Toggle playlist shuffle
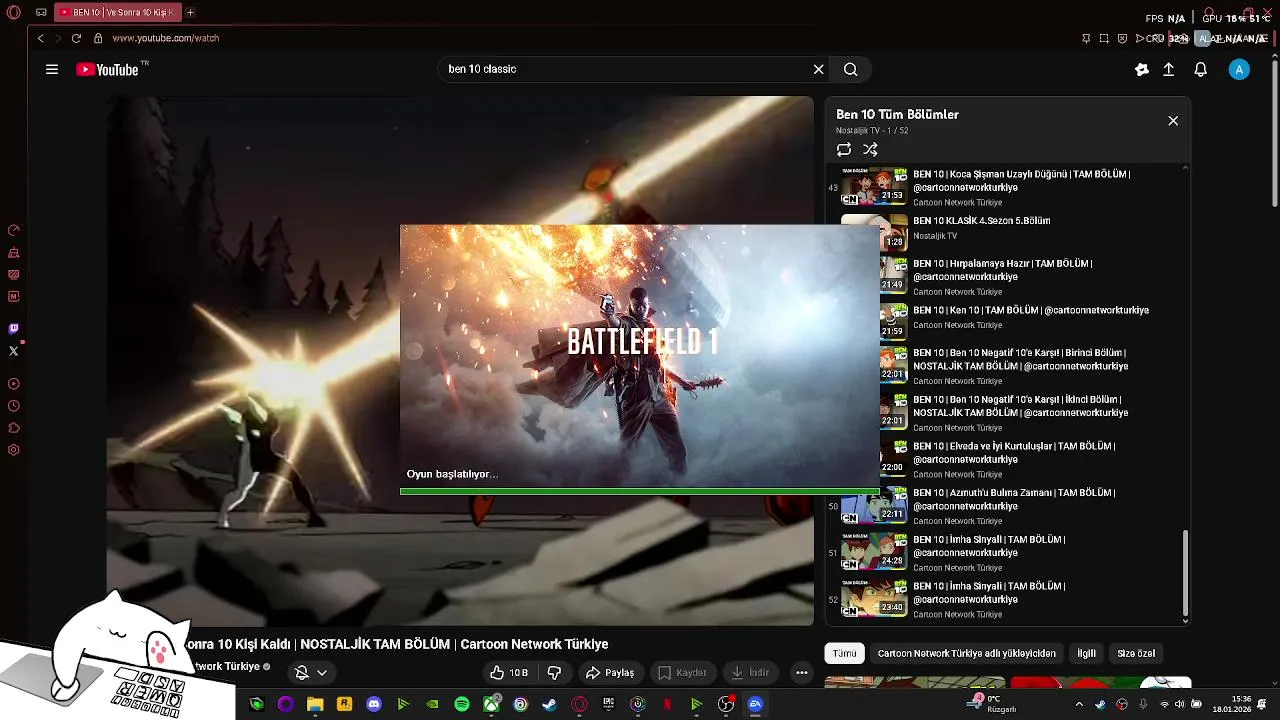1280x720 pixels. click(x=870, y=149)
